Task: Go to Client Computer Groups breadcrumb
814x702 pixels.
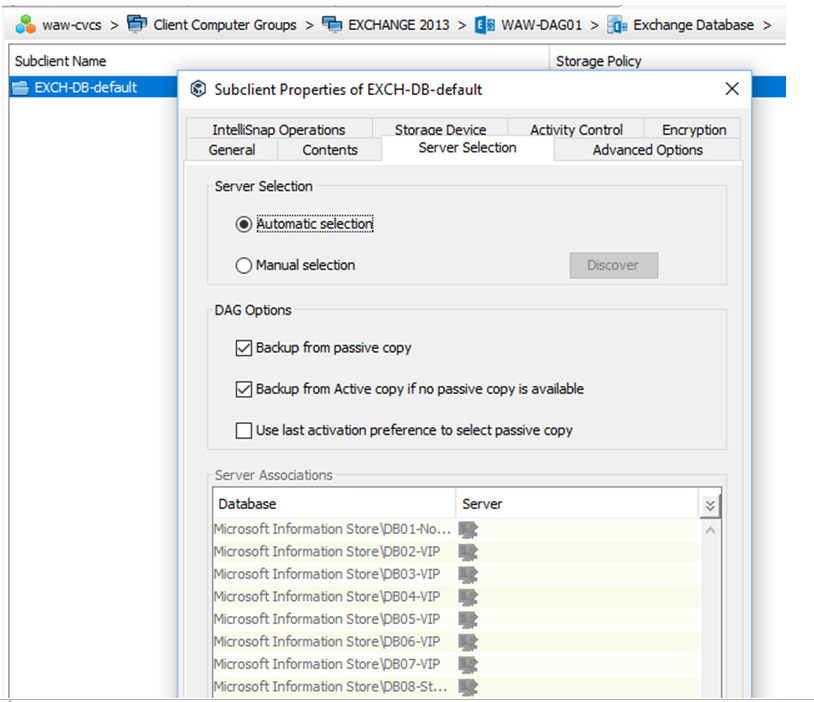Action: (225, 25)
